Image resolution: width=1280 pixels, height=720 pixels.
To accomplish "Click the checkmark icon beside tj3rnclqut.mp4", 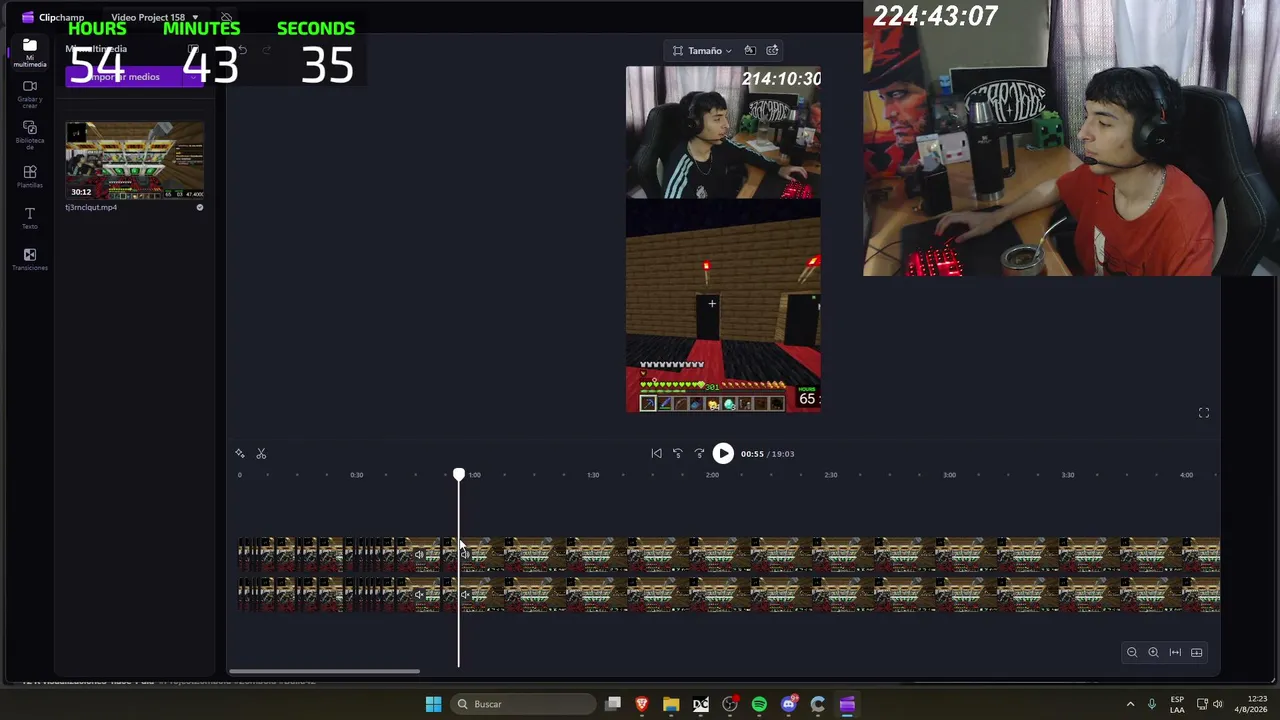I will (x=199, y=208).
